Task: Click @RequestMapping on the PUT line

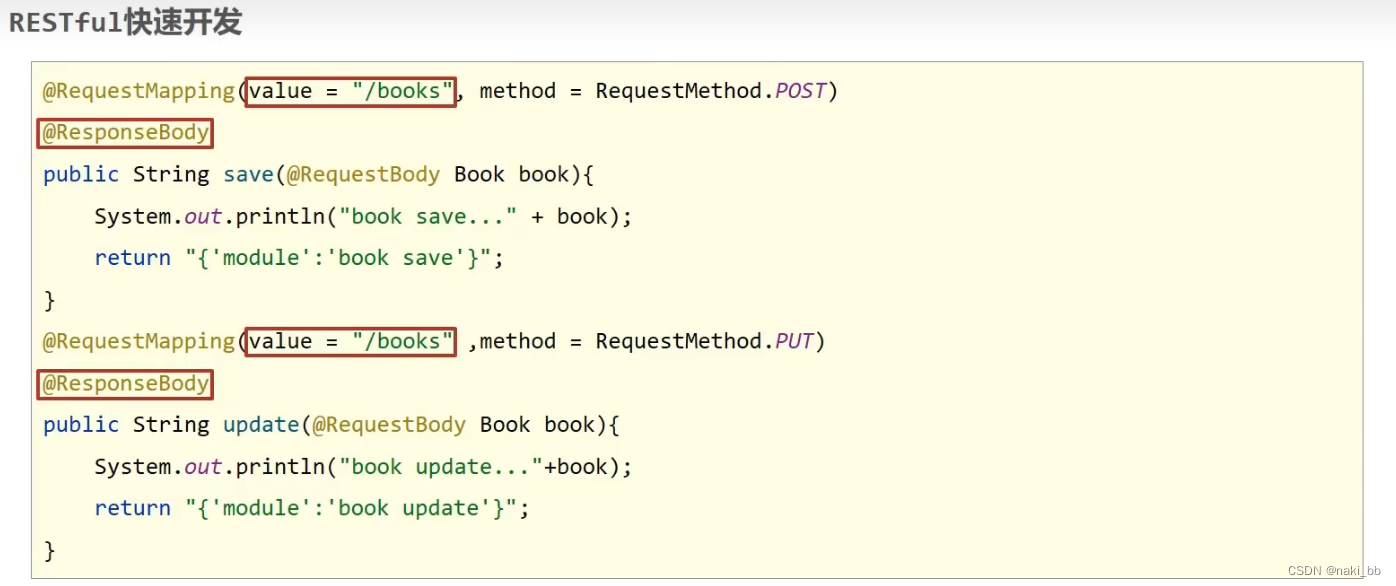Action: tap(138, 341)
